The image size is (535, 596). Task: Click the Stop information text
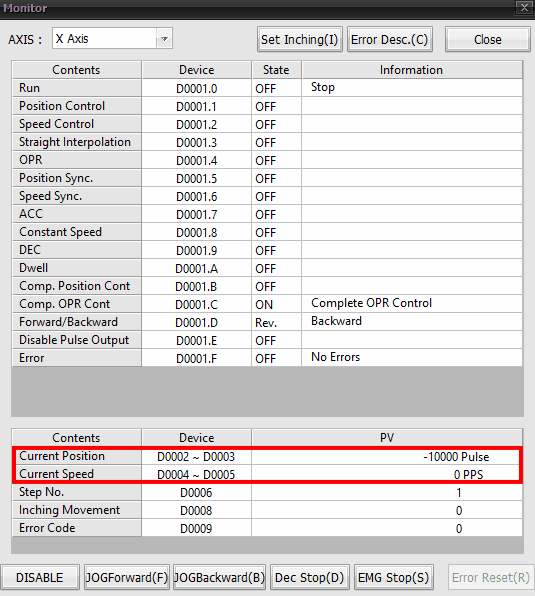(x=323, y=87)
